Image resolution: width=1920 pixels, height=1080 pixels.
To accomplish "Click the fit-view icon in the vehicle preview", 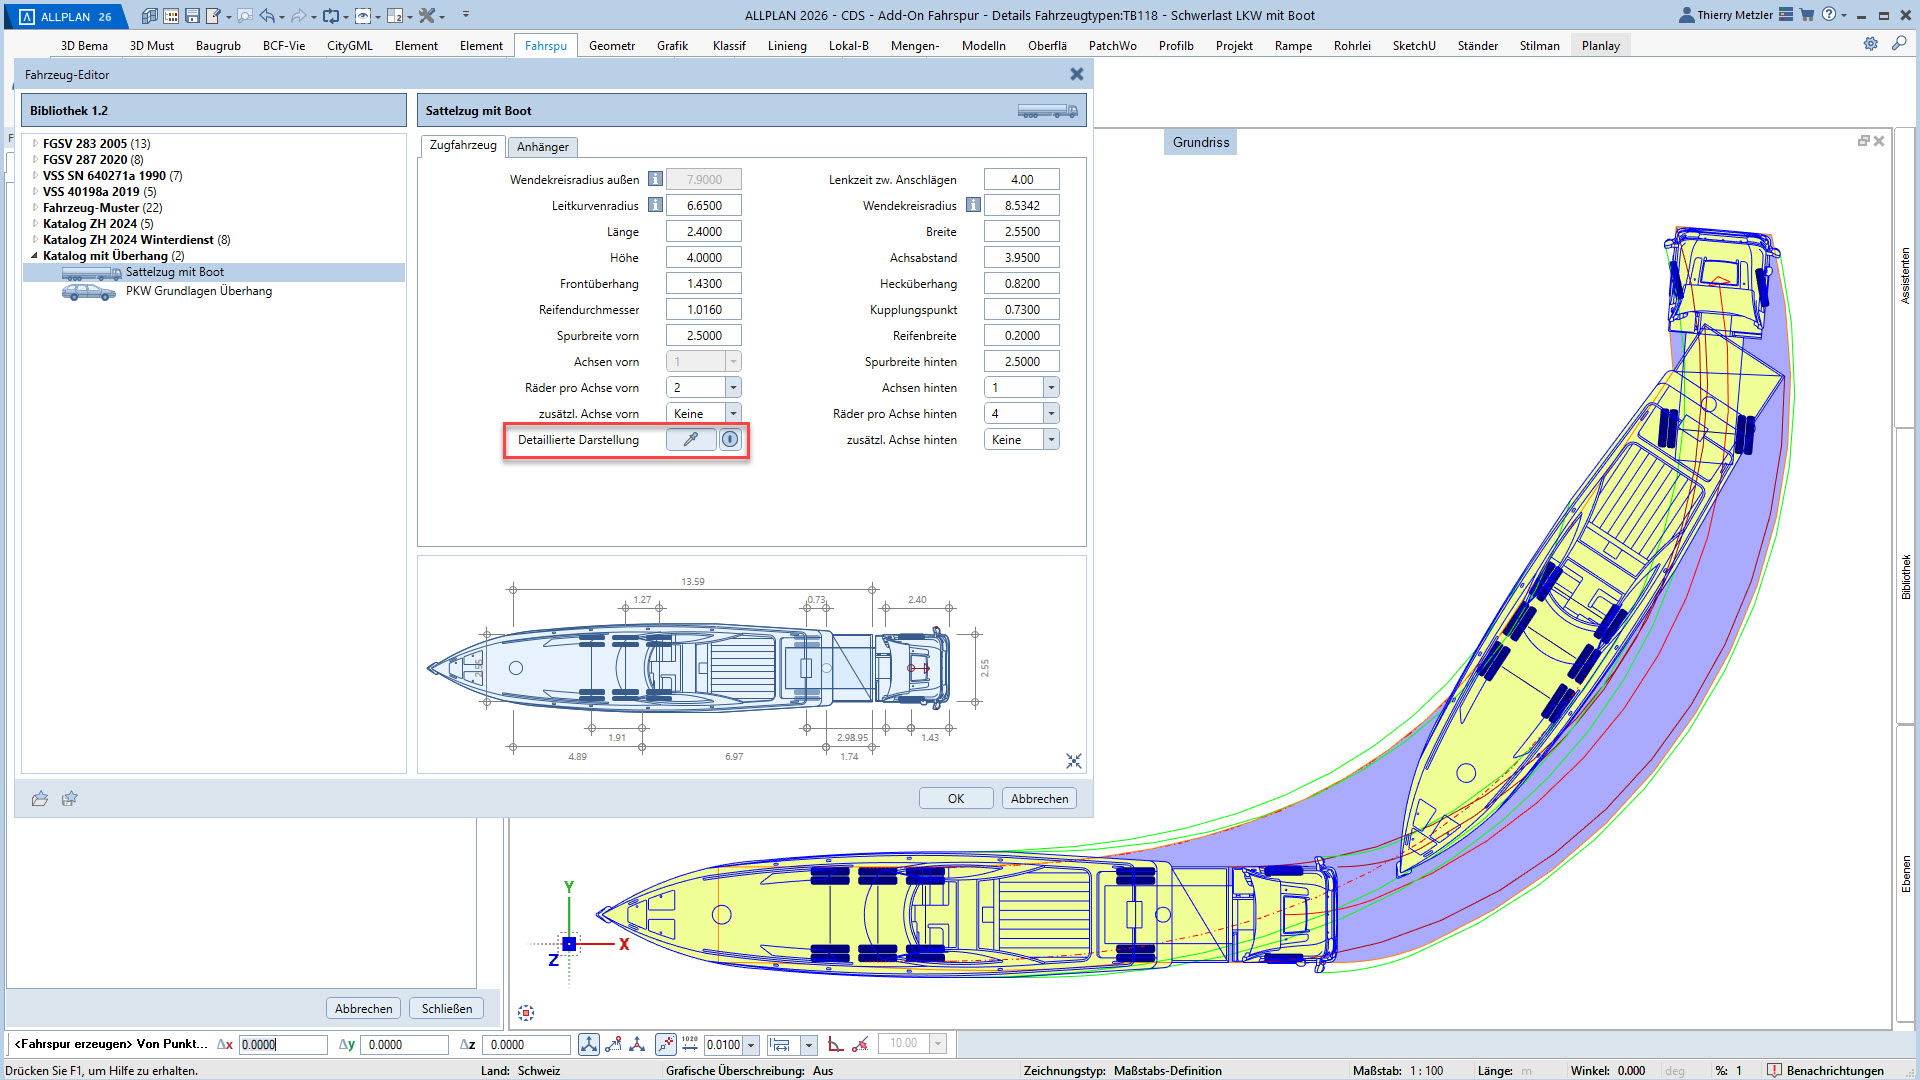I will (x=1073, y=761).
